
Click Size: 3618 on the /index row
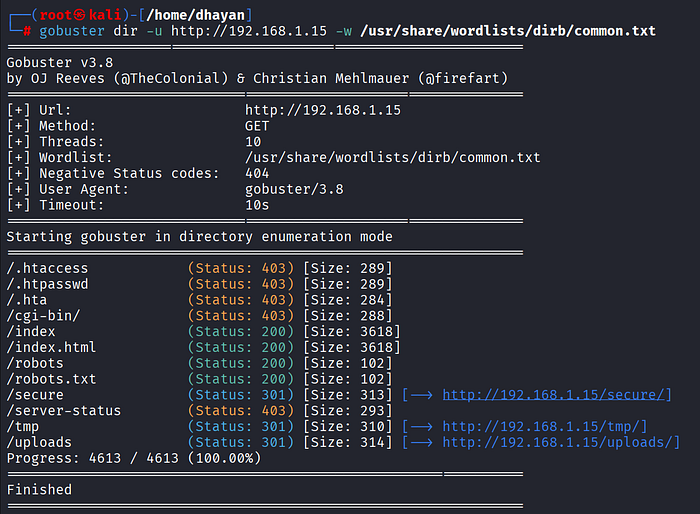pos(352,331)
